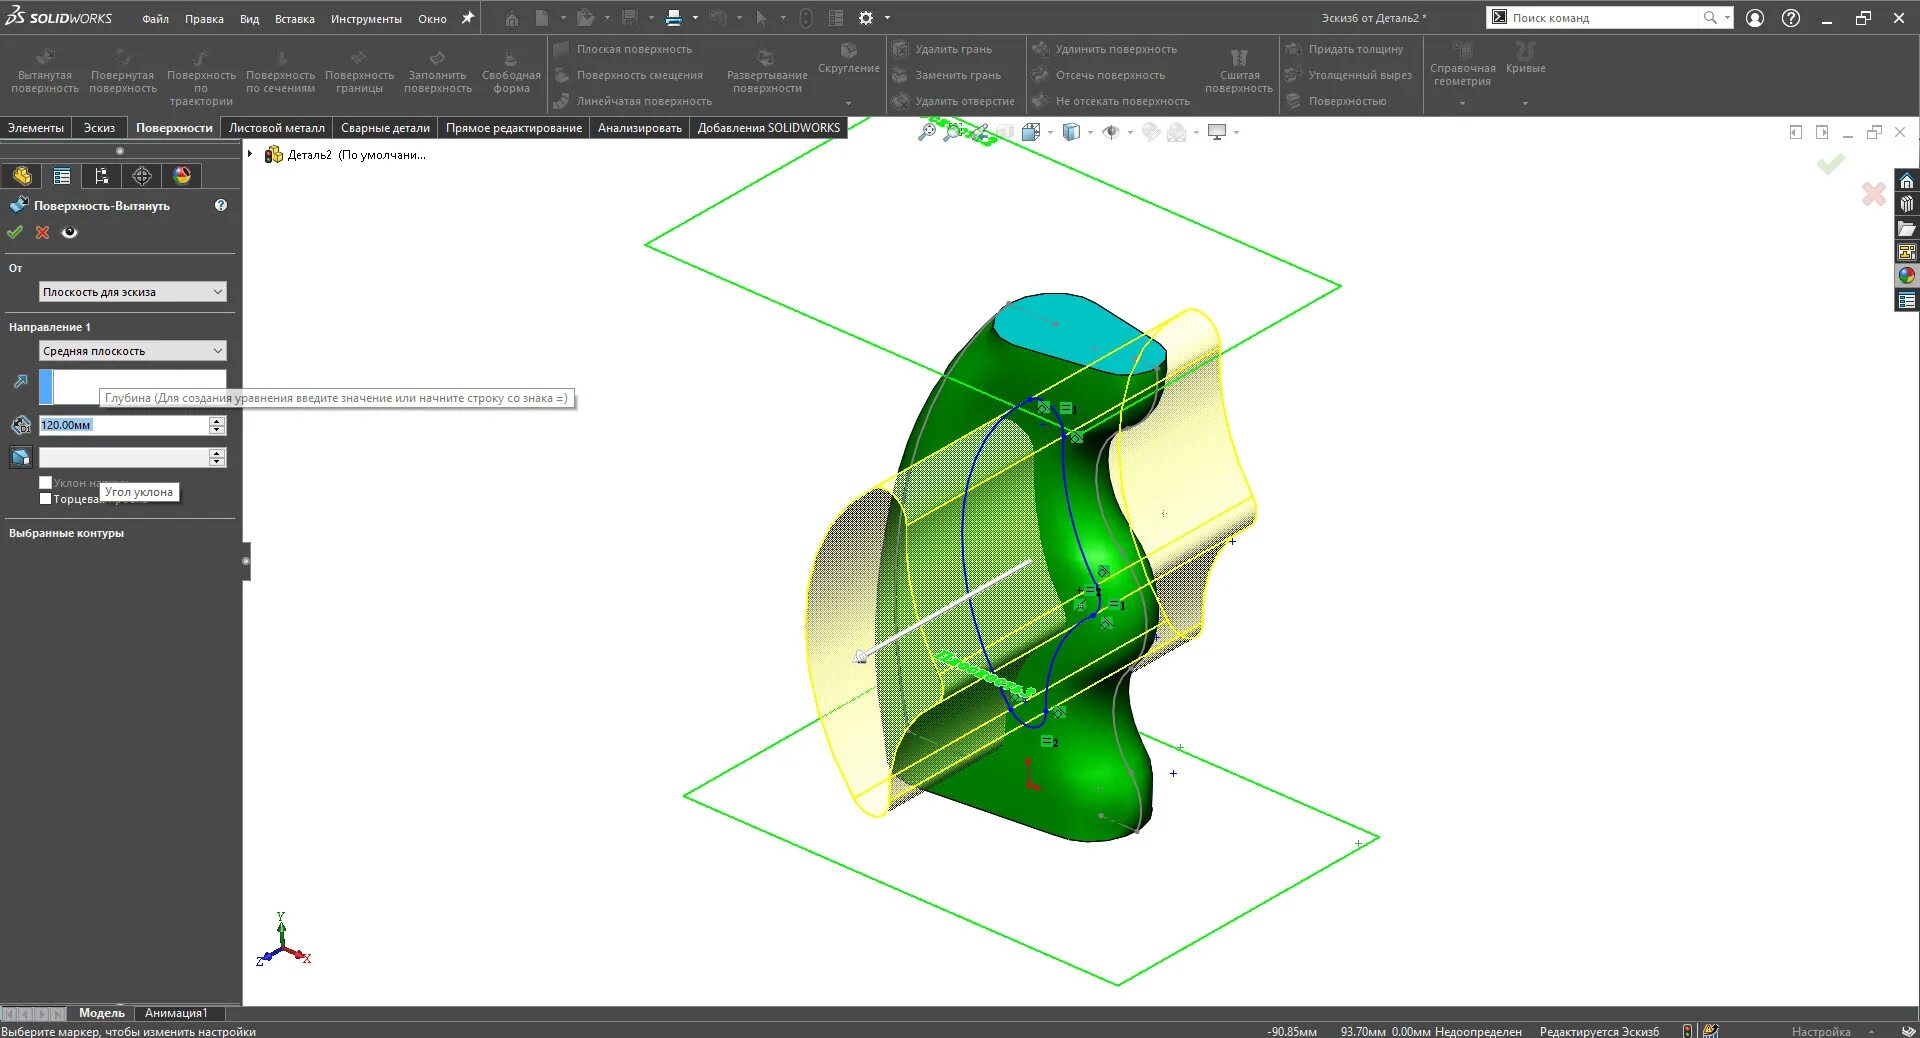Screen dimensions: 1920x1038
Task: Click New document icon
Action: click(x=541, y=18)
